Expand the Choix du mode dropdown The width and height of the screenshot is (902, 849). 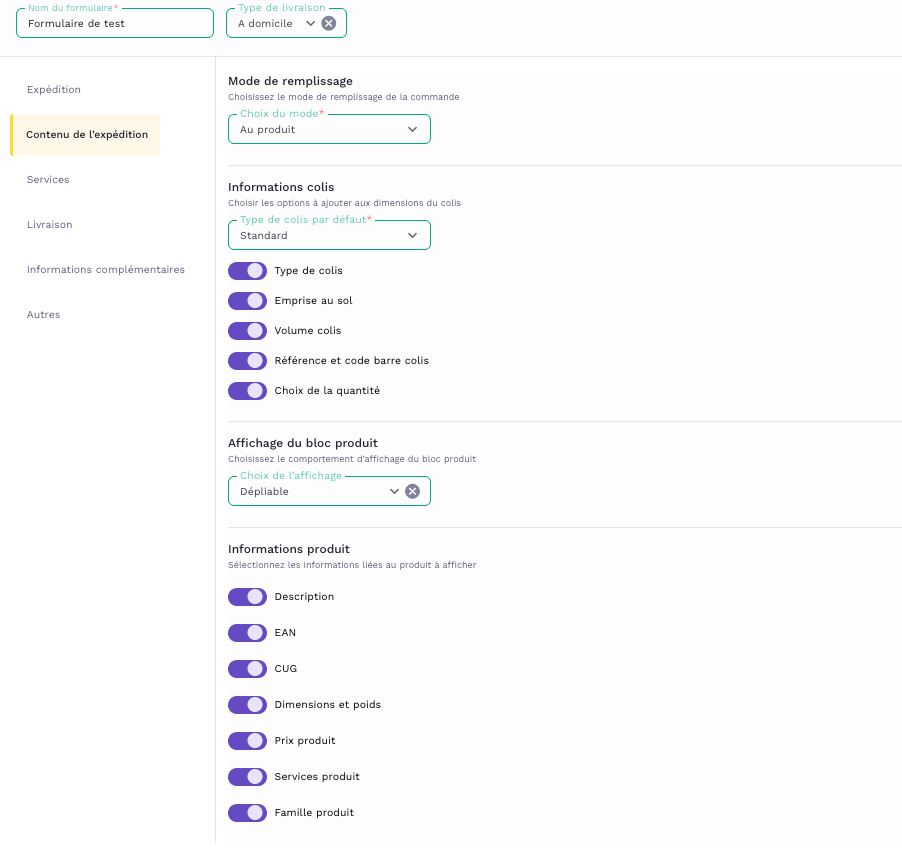click(x=412, y=129)
